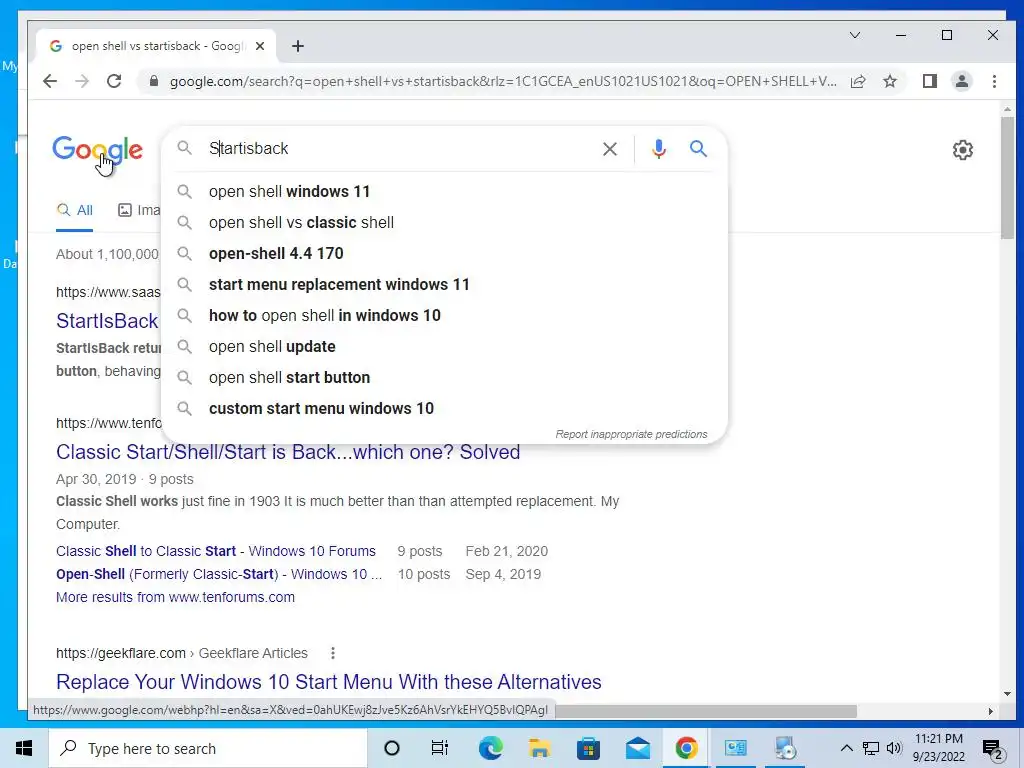This screenshot has width=1024, height=768.
Task: Open the taskbar clock showing 11:21 PM
Action: point(938,748)
